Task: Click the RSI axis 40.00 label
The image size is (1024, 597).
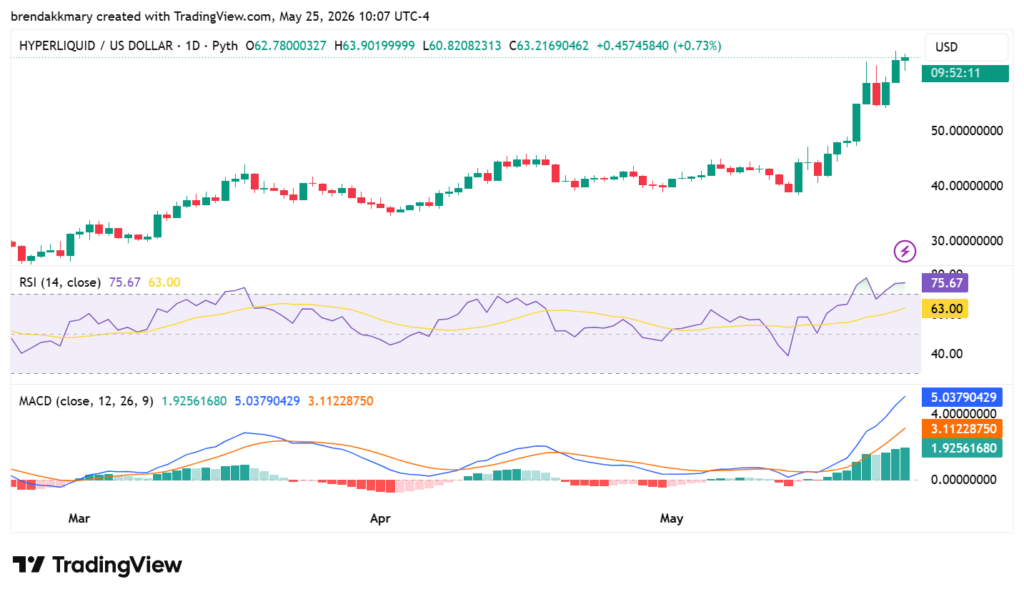Action: [x=946, y=353]
